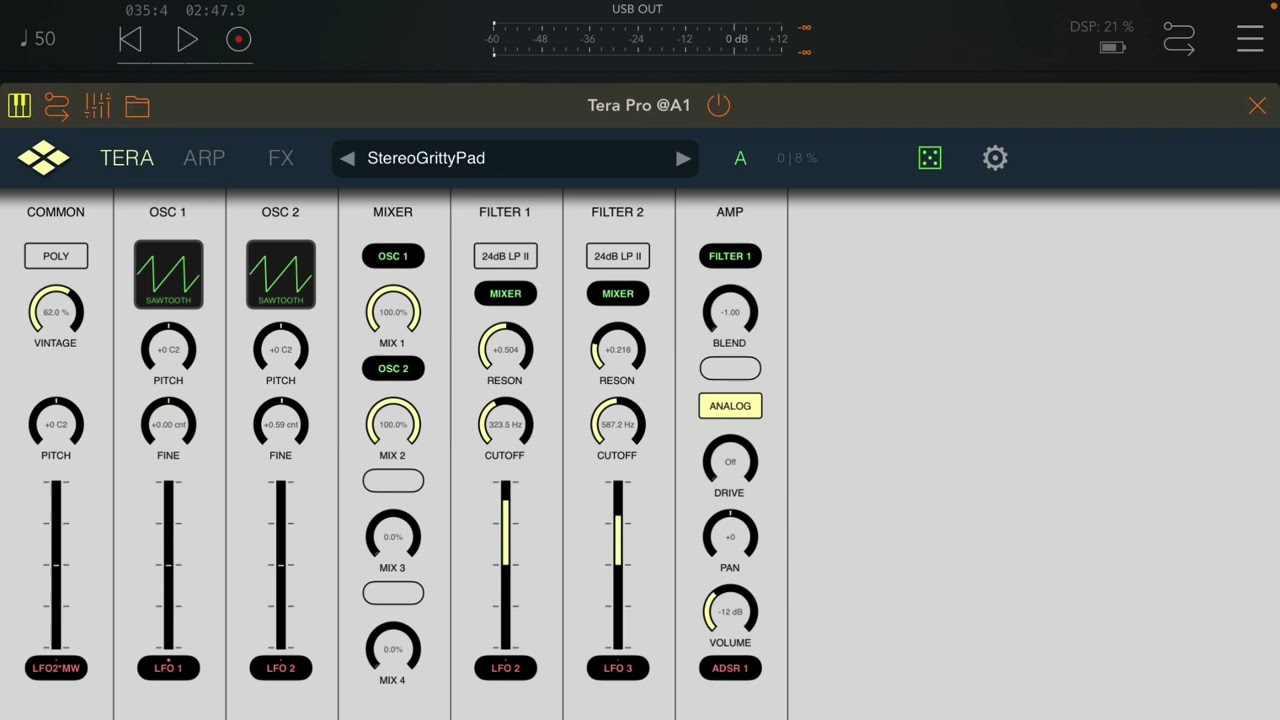Select the A patch slot
Viewport: 1280px width, 720px height.
click(x=740, y=158)
